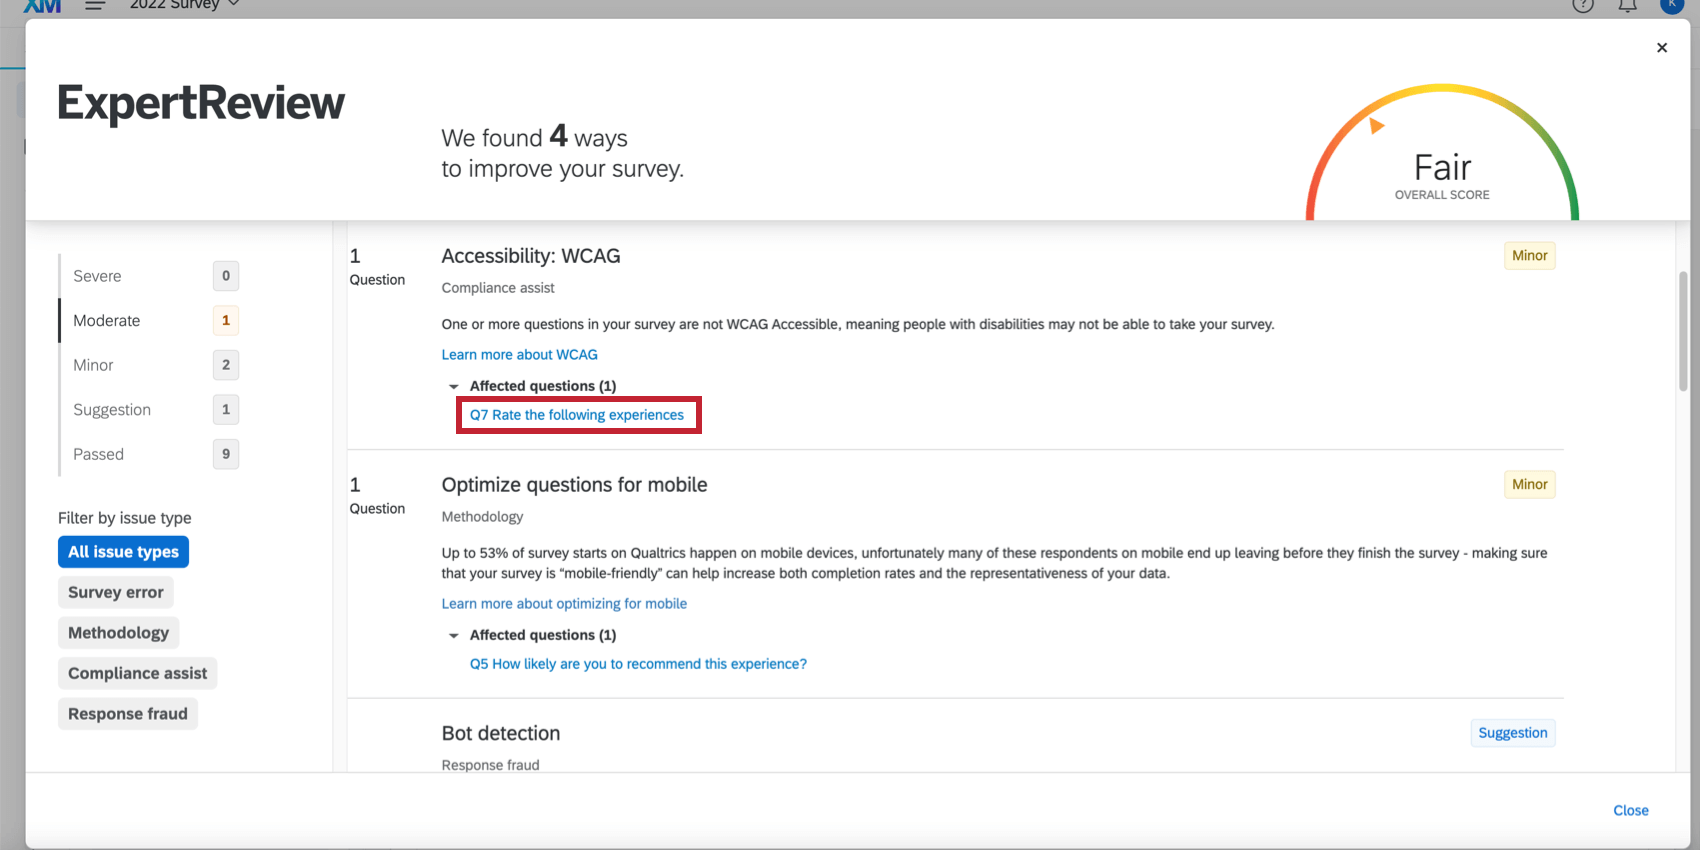This screenshot has height=850, width=1700.
Task: Select the Moderate severity tab
Action: pyautogui.click(x=107, y=321)
